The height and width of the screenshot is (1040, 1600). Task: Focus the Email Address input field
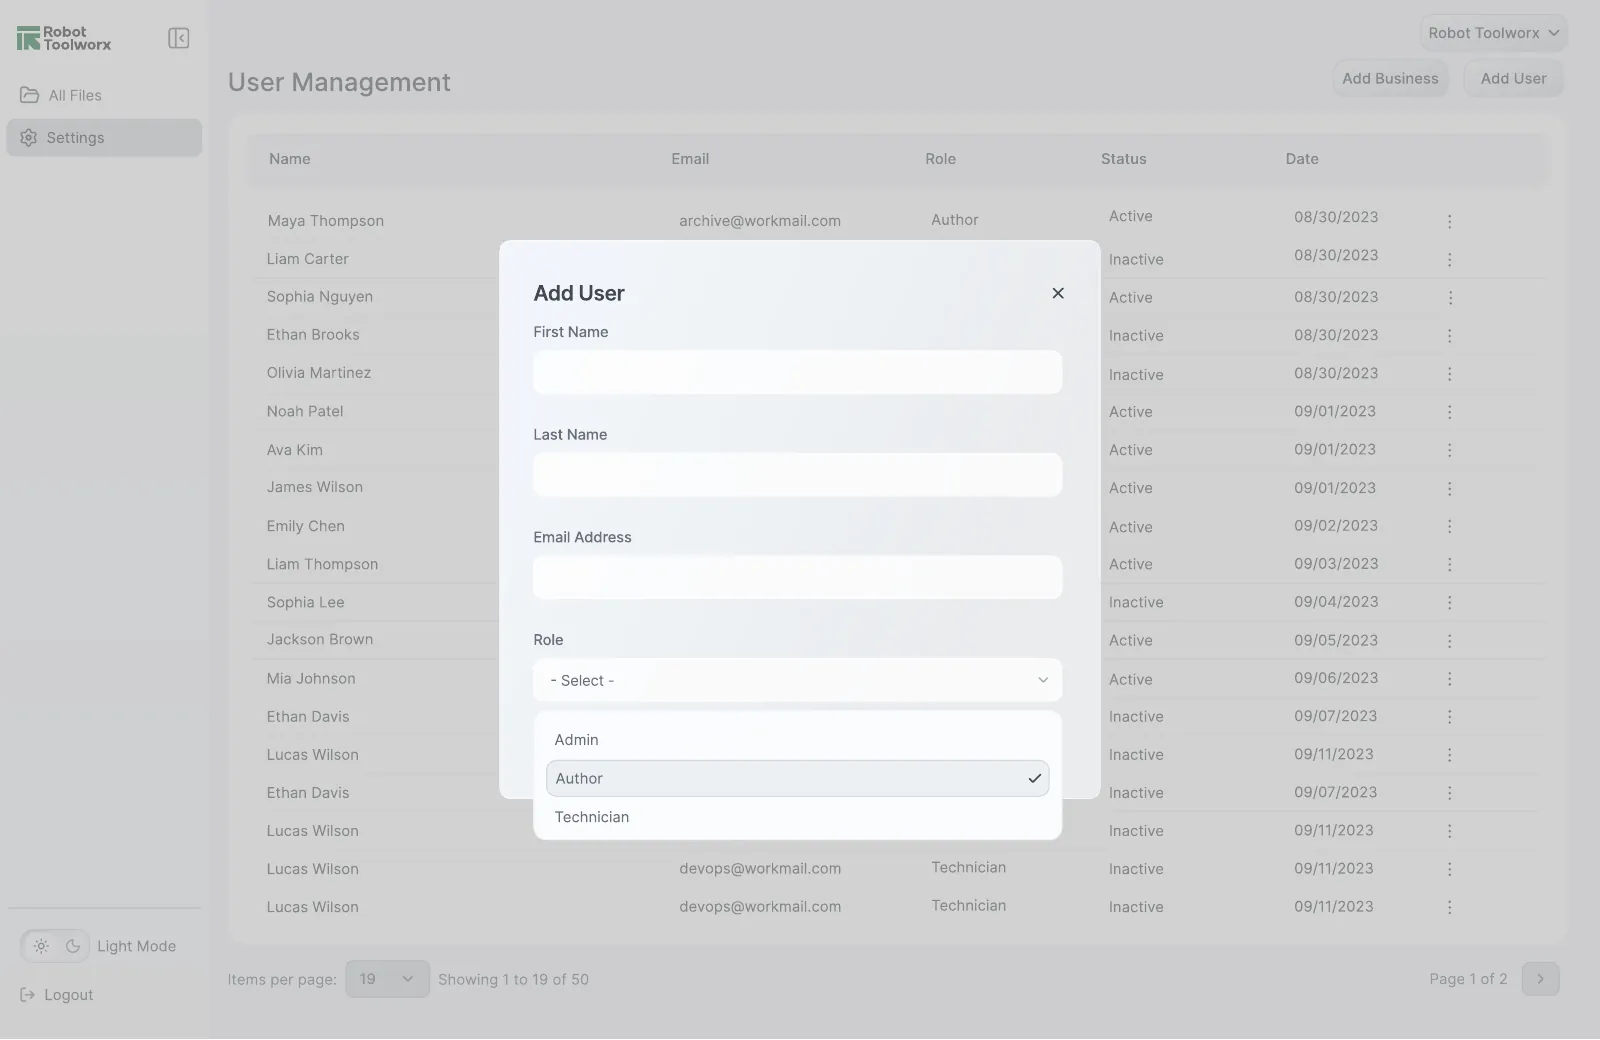click(x=797, y=577)
